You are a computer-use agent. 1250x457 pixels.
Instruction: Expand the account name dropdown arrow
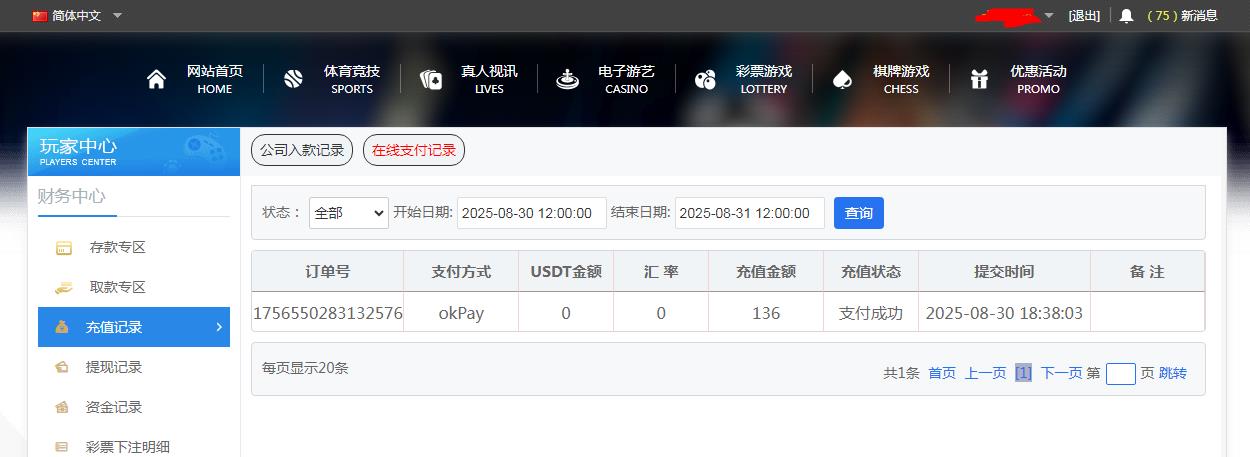1049,16
